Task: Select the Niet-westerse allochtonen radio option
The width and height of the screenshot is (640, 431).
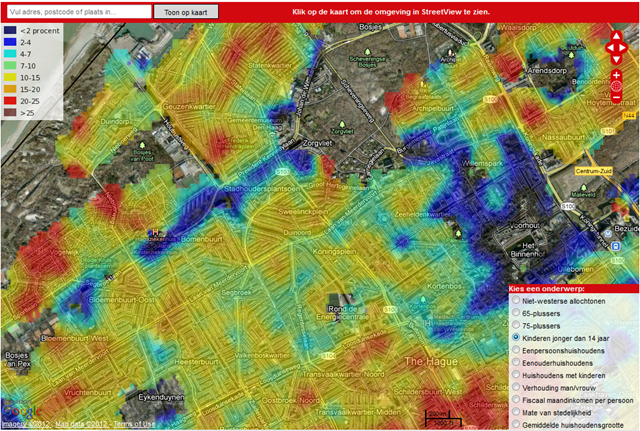Action: click(x=515, y=300)
